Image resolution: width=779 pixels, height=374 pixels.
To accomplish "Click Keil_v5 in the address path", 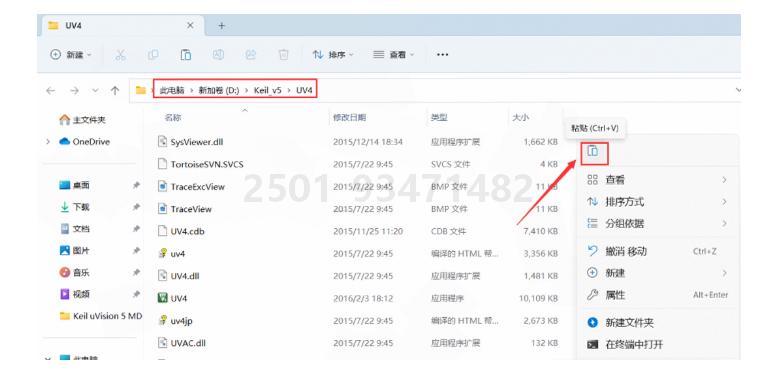I will pyautogui.click(x=268, y=90).
